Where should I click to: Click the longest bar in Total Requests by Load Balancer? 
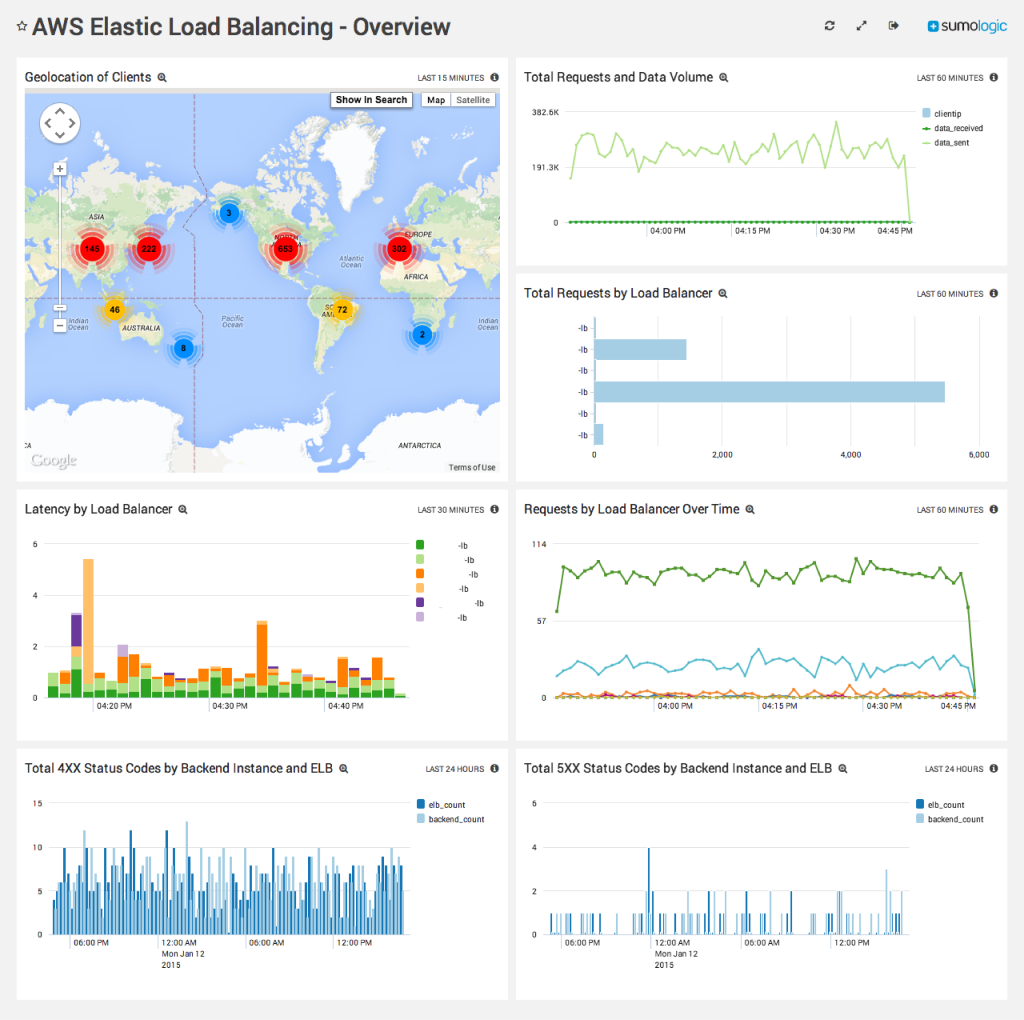click(769, 392)
